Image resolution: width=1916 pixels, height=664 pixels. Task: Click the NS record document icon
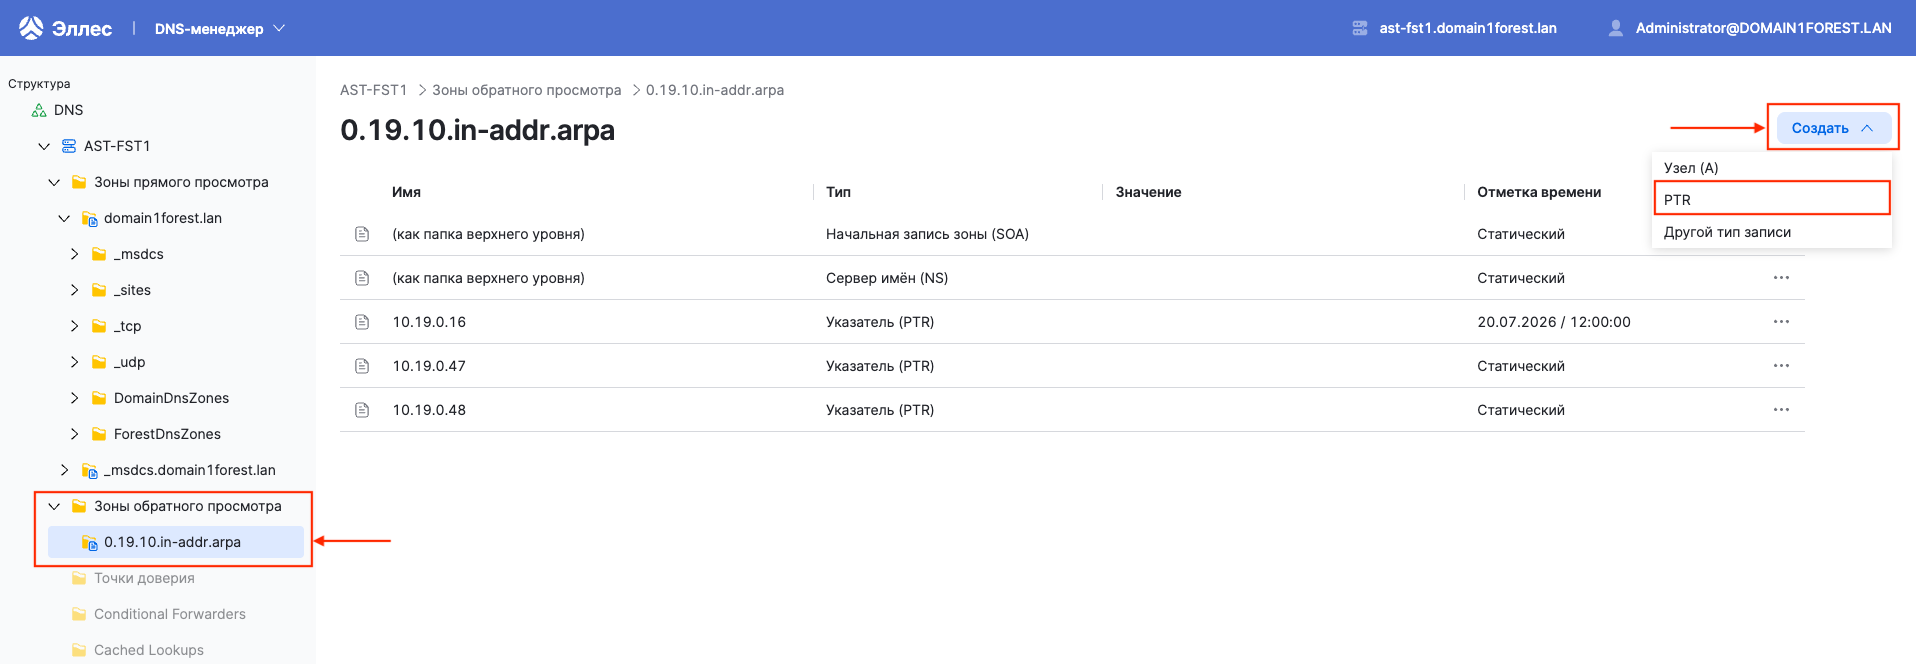[362, 278]
